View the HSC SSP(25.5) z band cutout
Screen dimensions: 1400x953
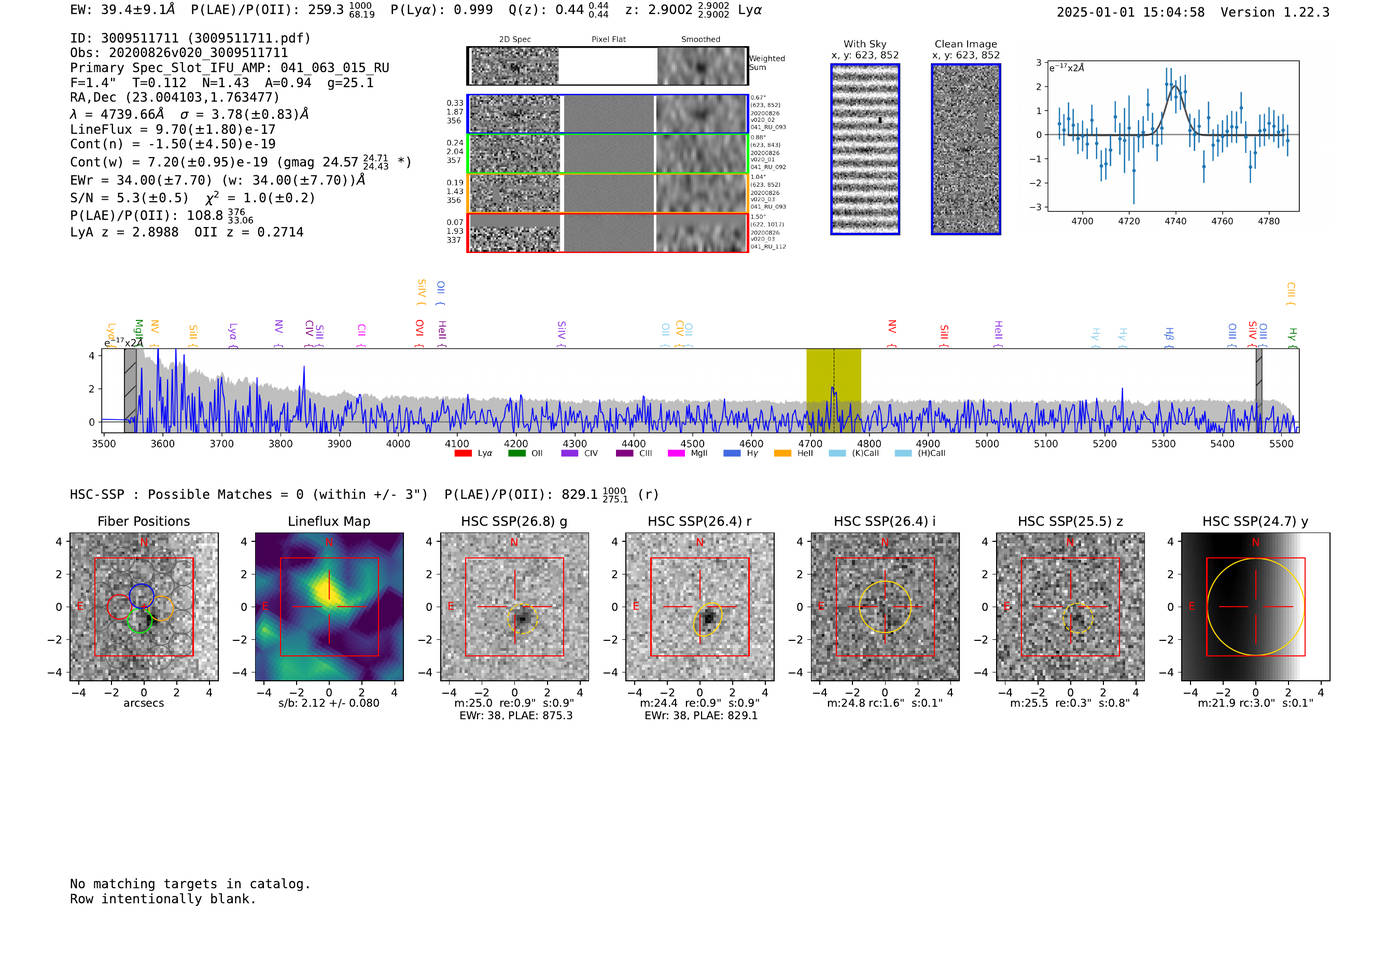[x=1070, y=607]
